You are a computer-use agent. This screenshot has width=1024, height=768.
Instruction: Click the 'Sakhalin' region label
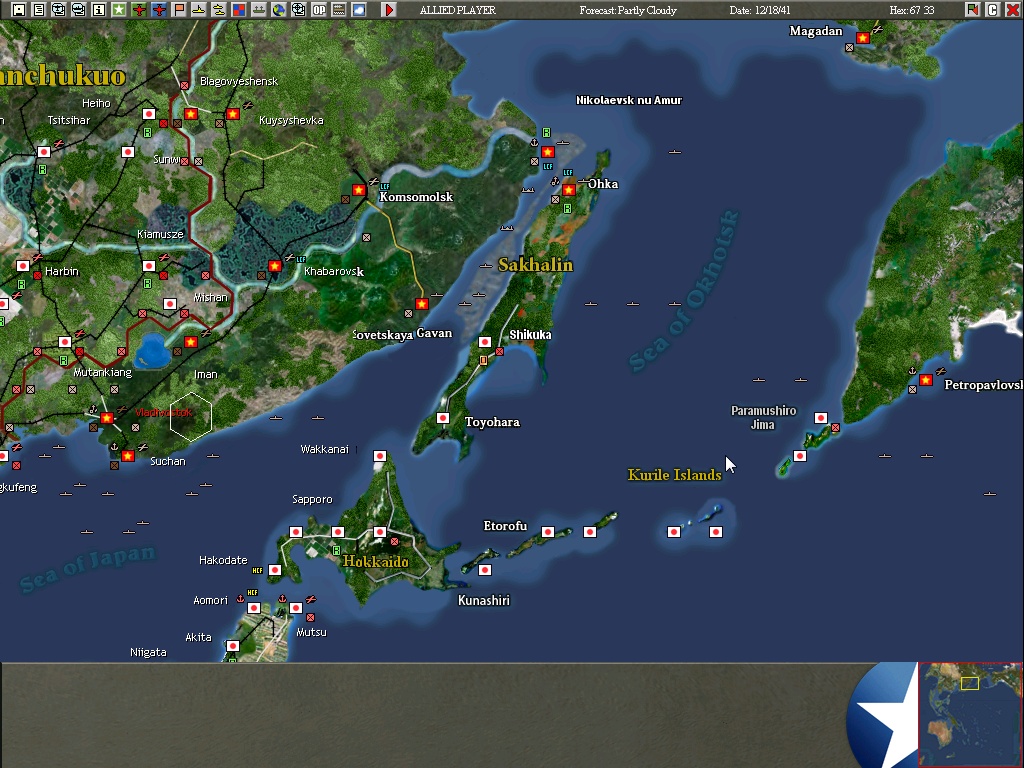coord(535,264)
